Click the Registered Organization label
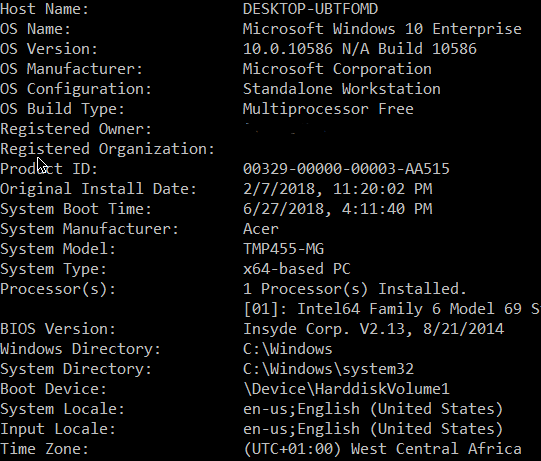The image size is (541, 461). 107,149
